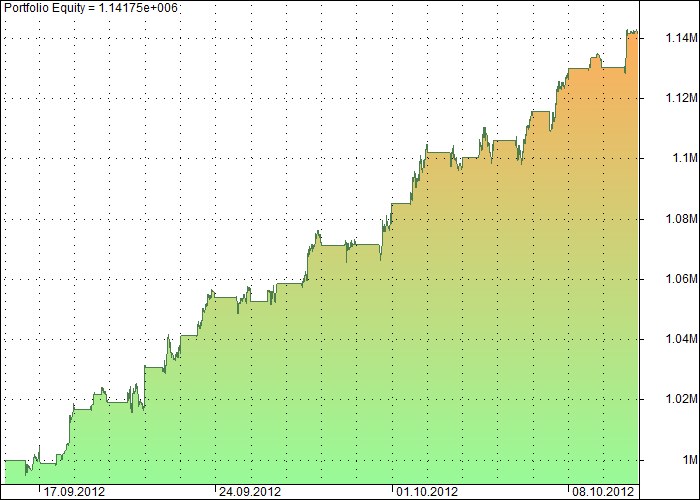
Task: Click the equity curve's final peak near 1.14M
Action: coord(630,32)
